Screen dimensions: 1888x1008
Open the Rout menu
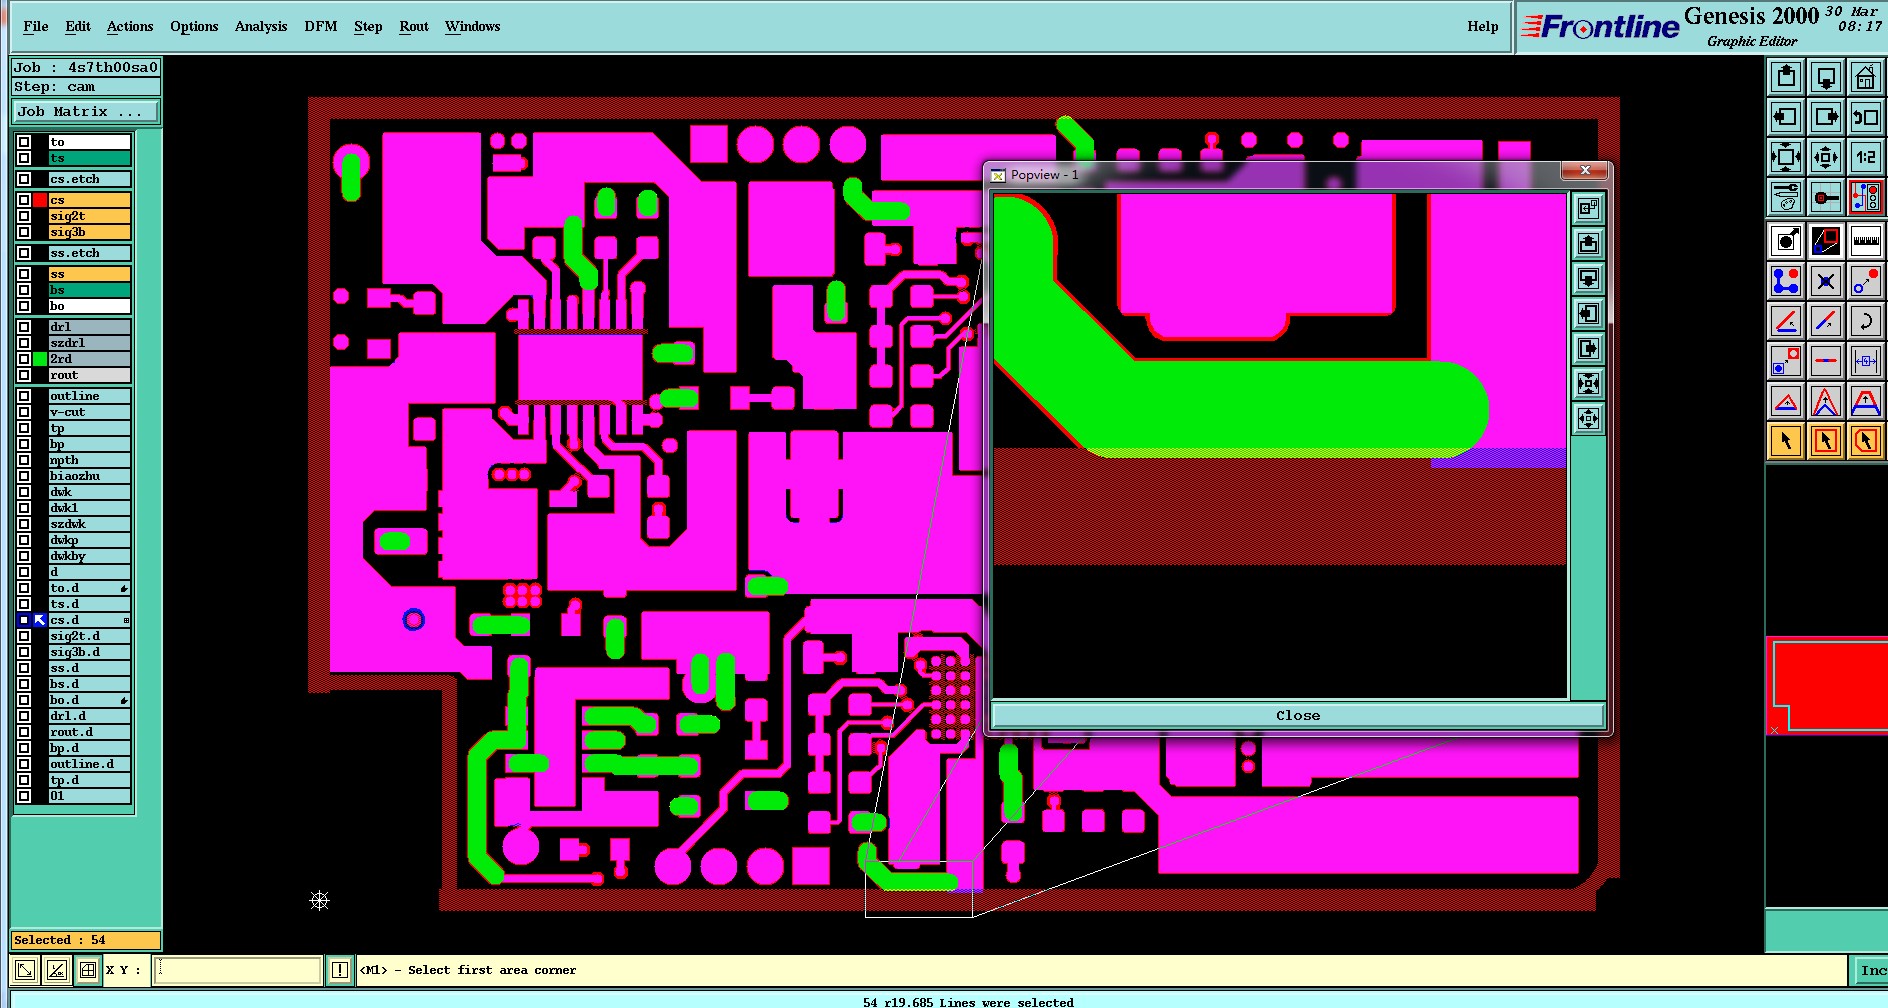pyautogui.click(x=414, y=26)
